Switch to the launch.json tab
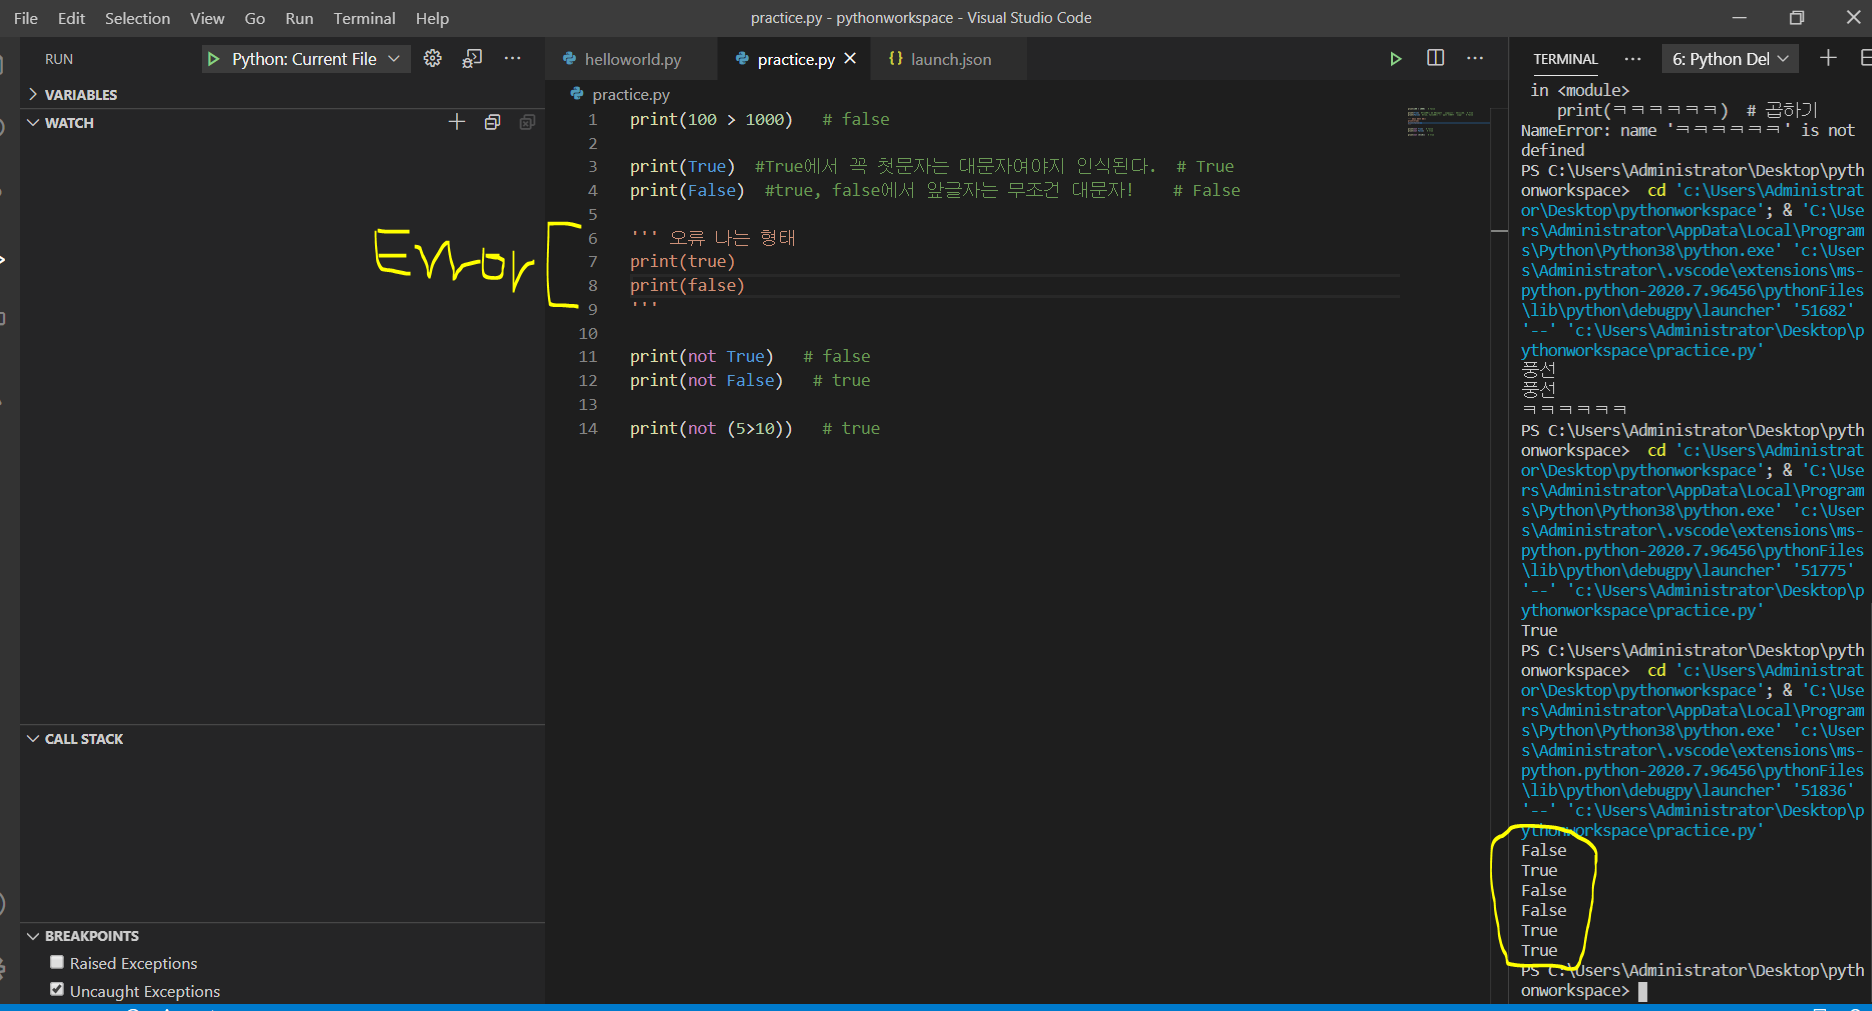This screenshot has height=1011, width=1872. pyautogui.click(x=950, y=59)
